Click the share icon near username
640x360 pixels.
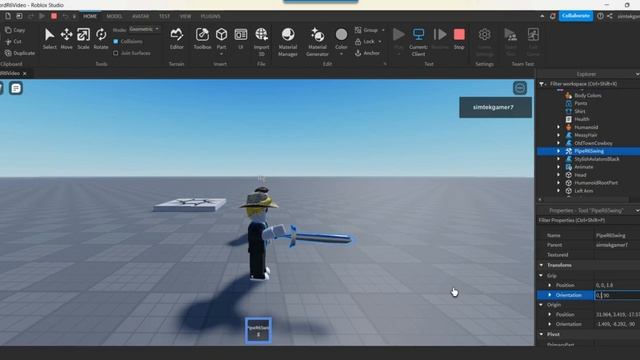point(609,16)
